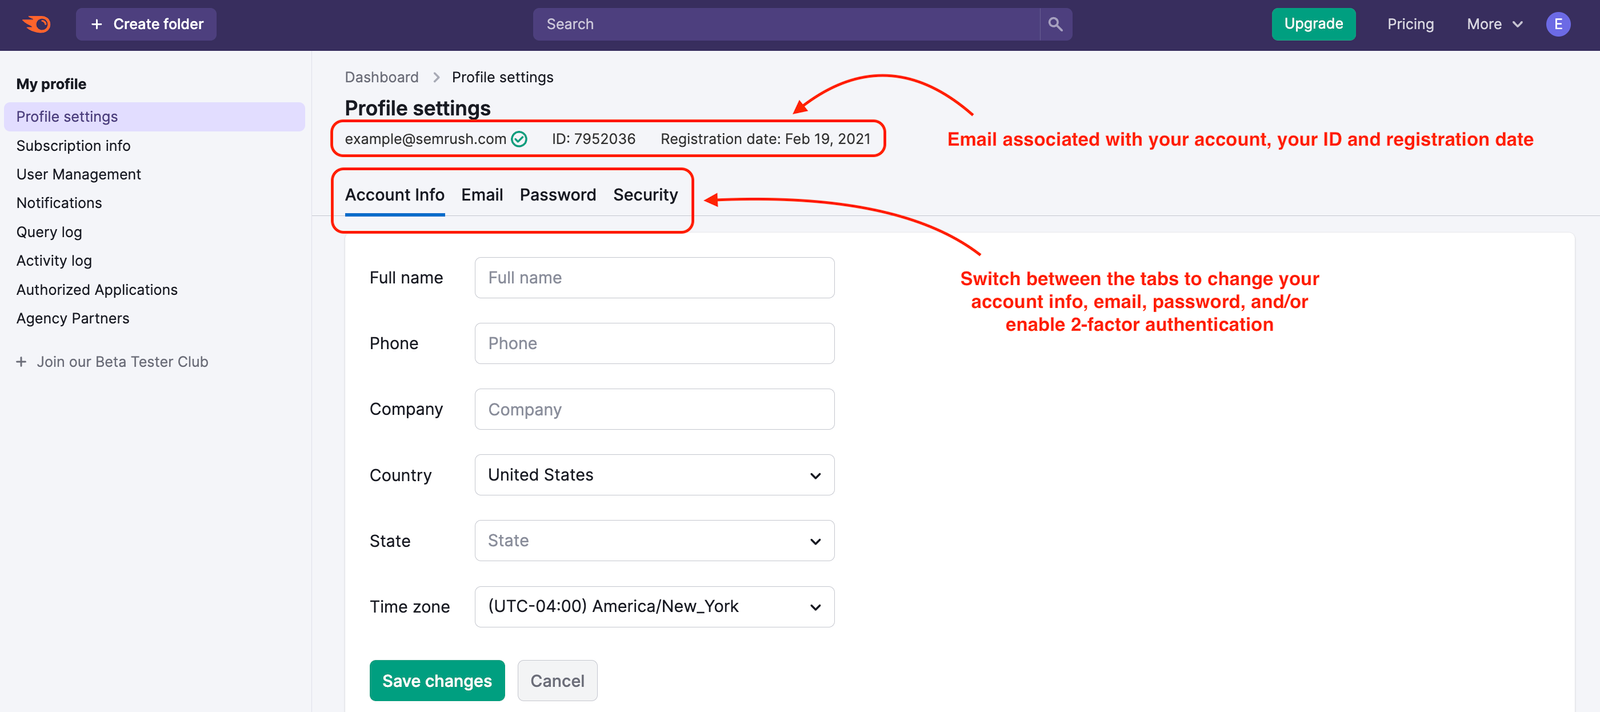The image size is (1600, 712).
Task: Open the Time zone dropdown
Action: click(x=654, y=606)
